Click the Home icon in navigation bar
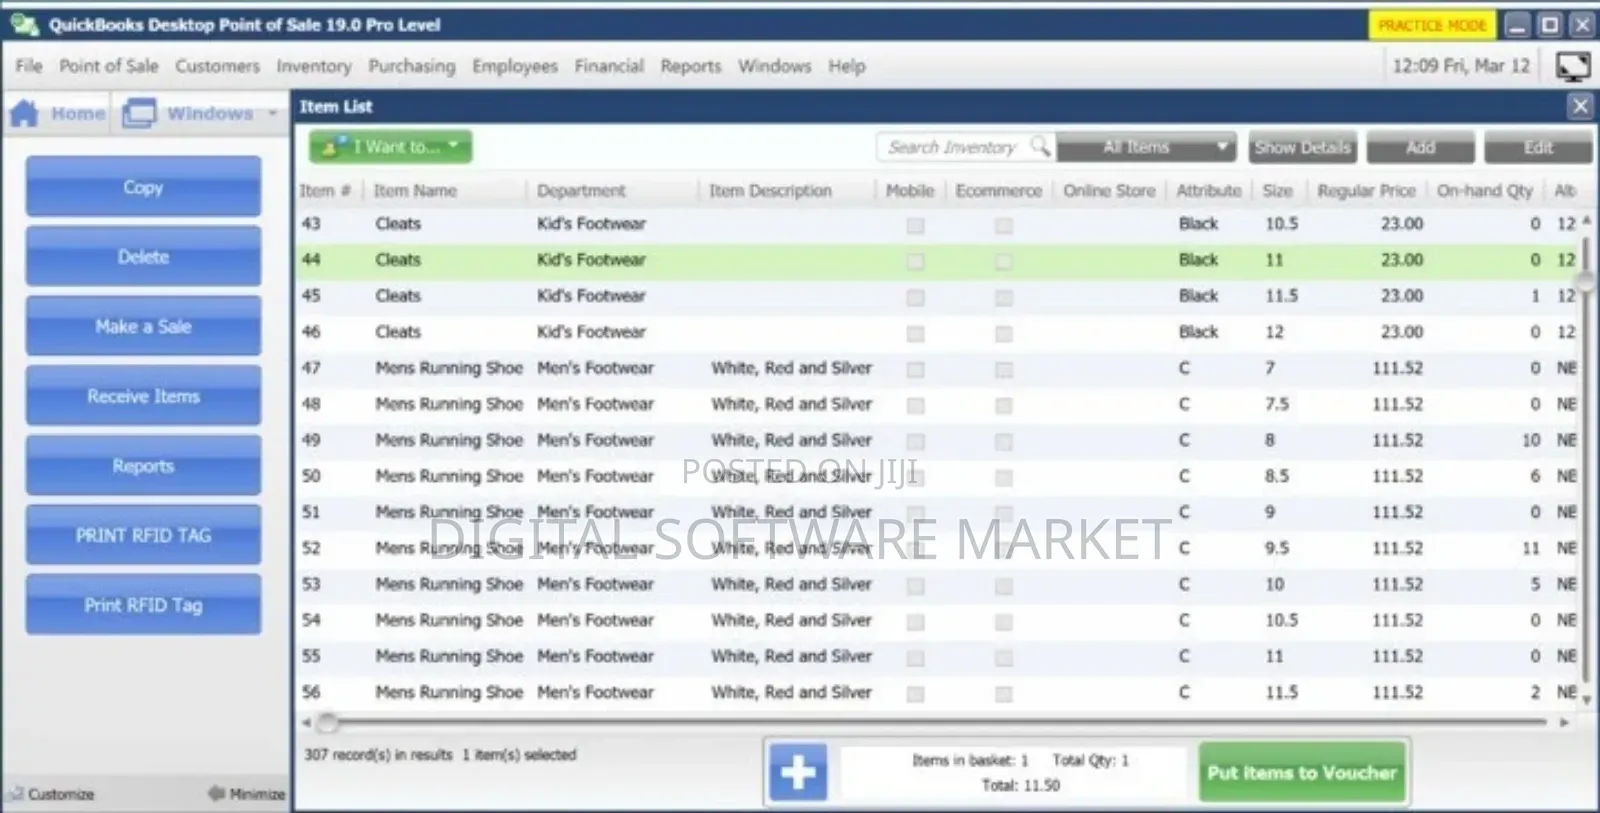This screenshot has height=813, width=1600. point(25,114)
